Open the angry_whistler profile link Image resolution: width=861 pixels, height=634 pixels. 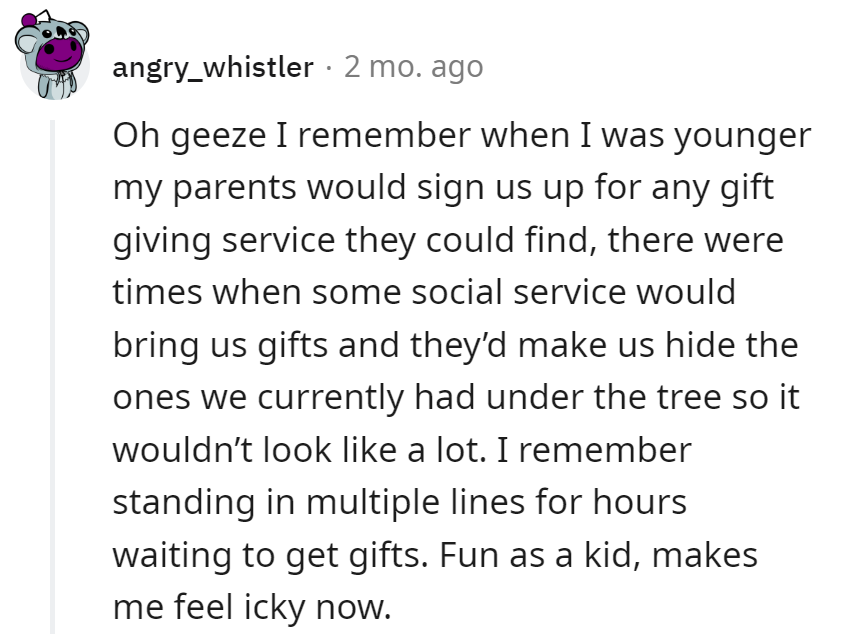coord(212,67)
